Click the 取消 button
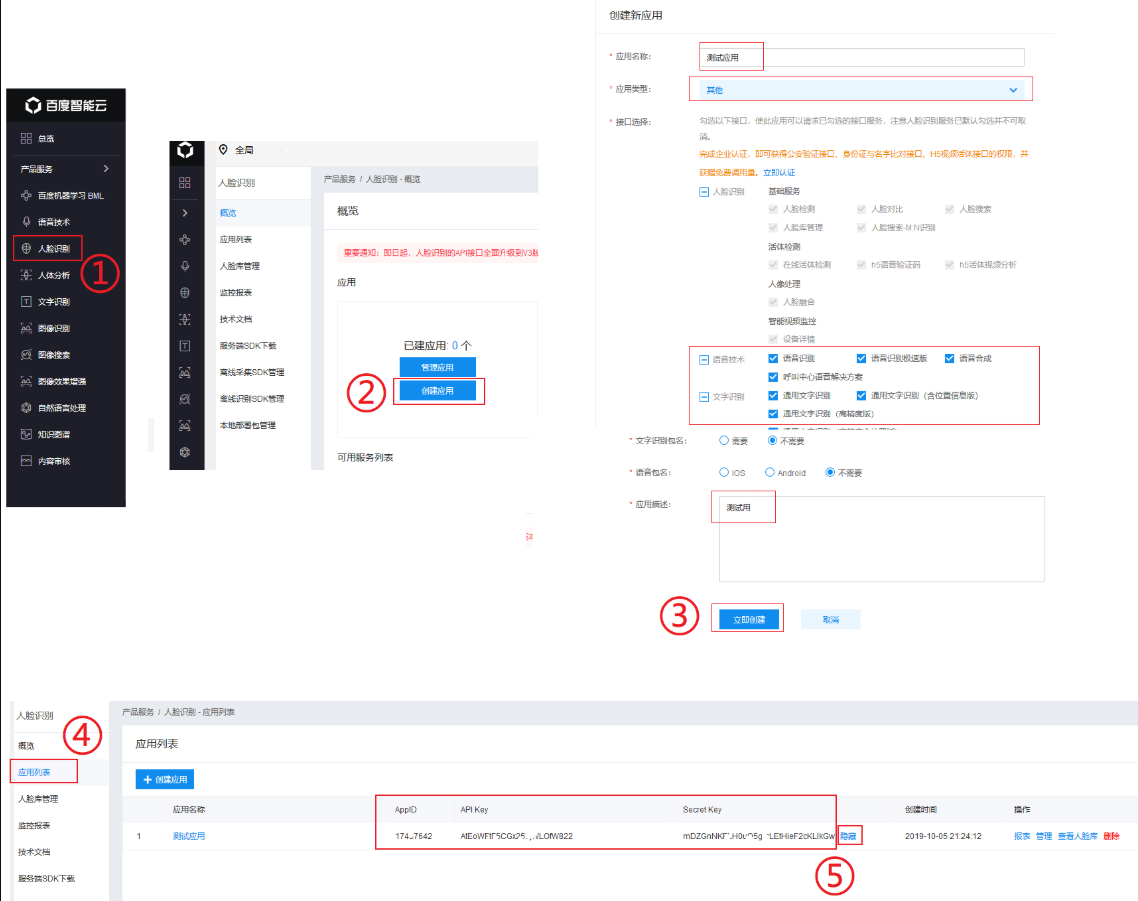Screen dimensions: 1138x901 pyautogui.click(x=831, y=619)
